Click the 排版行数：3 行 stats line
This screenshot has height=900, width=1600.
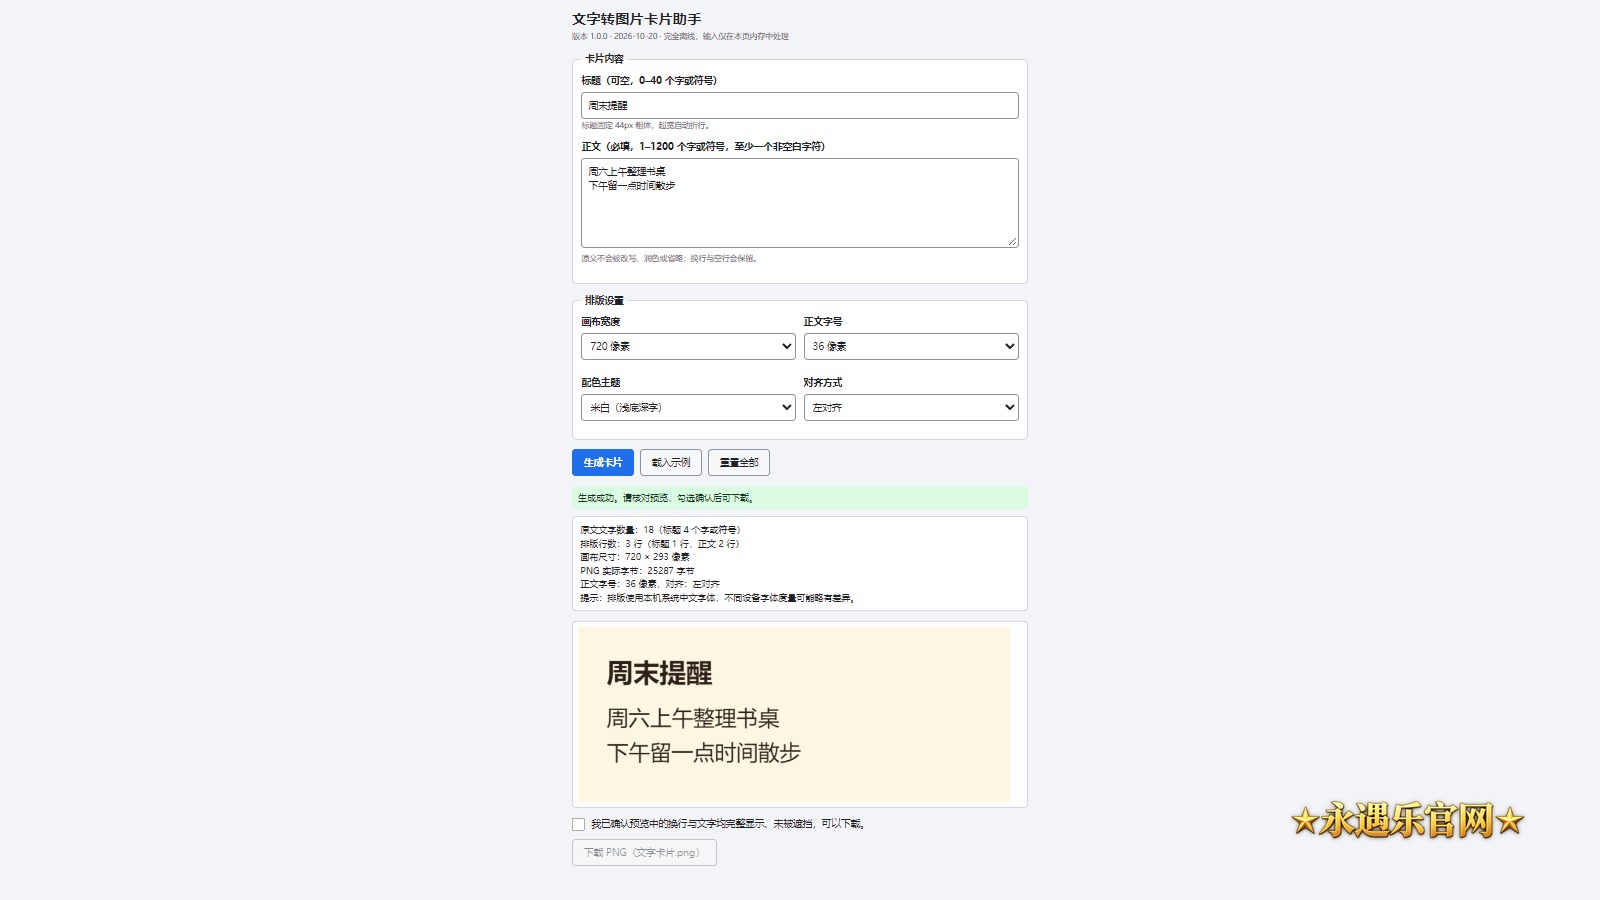pyautogui.click(x=660, y=544)
